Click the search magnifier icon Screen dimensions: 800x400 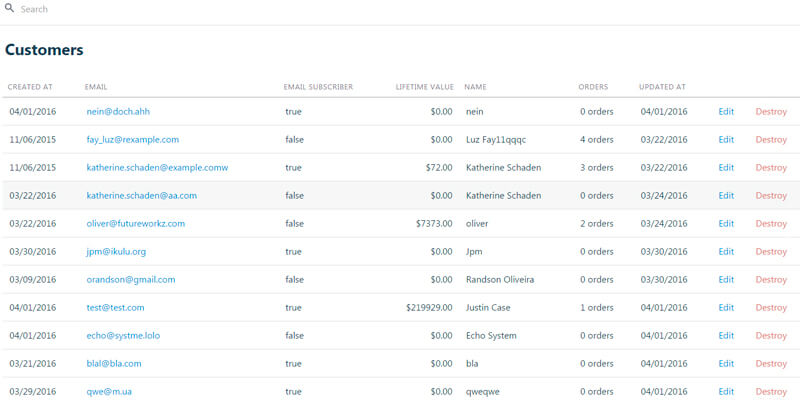[9, 9]
